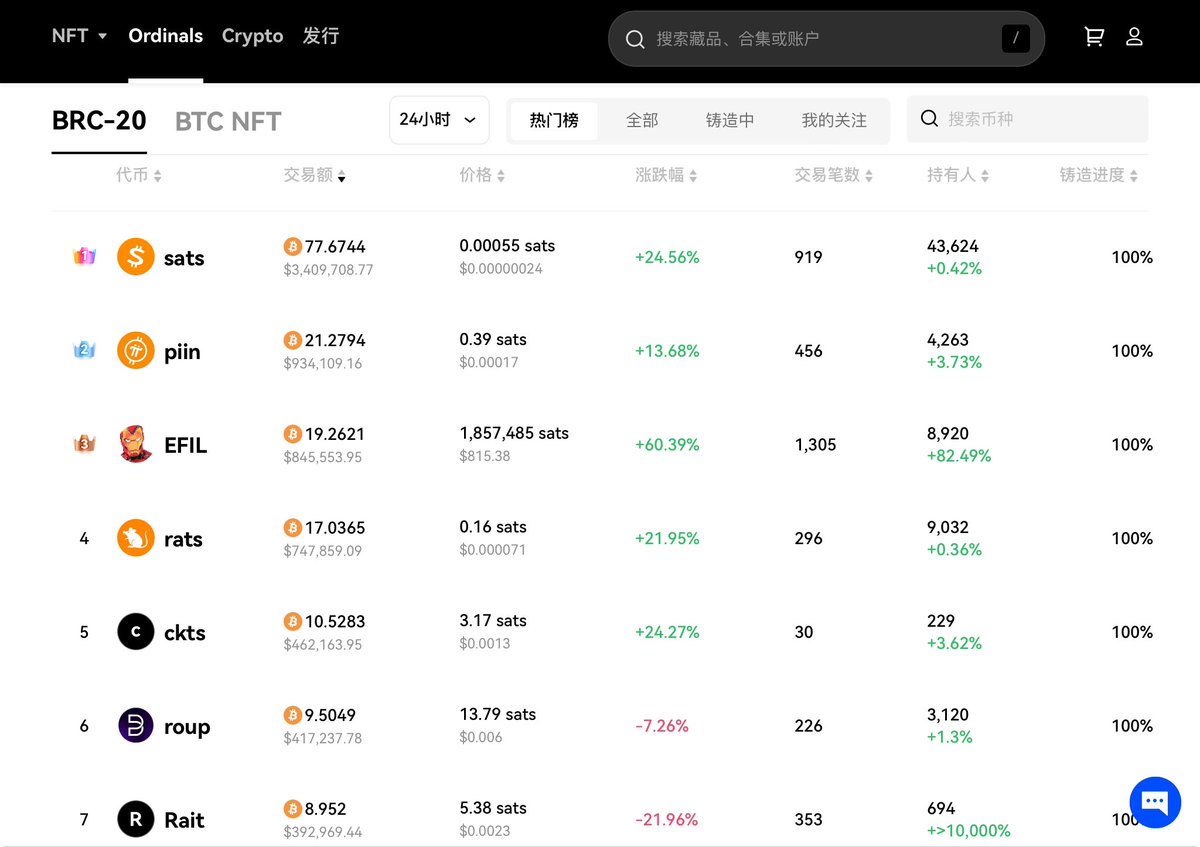This screenshot has height=847, width=1200.
Task: Sort by 交易额 column
Action: click(x=314, y=175)
